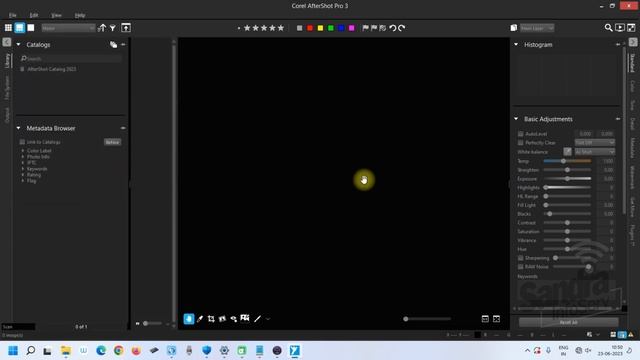Open the magnifier search icon in toolbar

(608, 28)
